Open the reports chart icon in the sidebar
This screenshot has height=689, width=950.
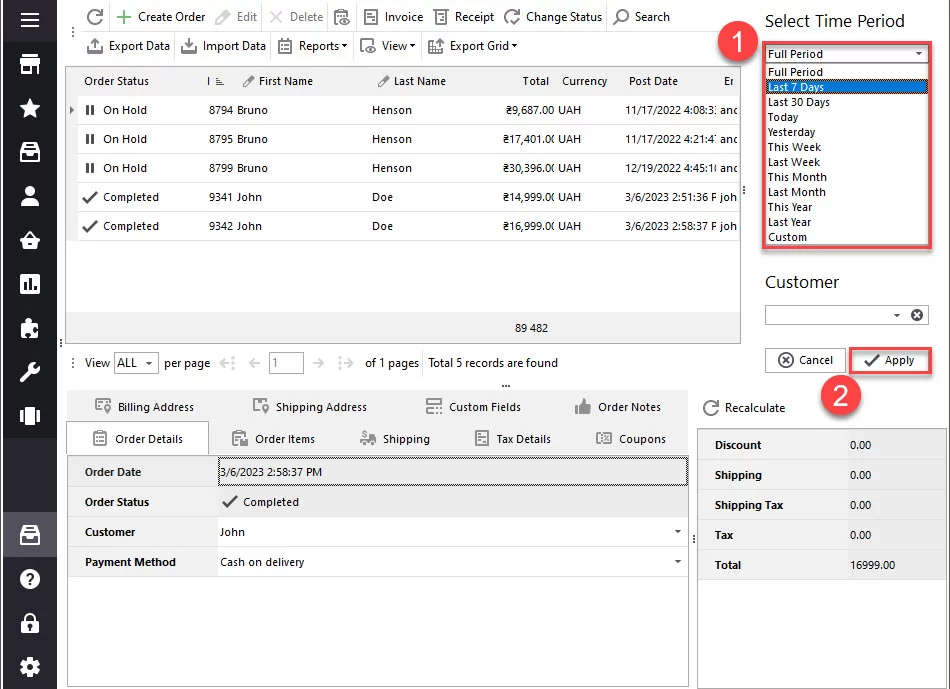pyautogui.click(x=30, y=285)
